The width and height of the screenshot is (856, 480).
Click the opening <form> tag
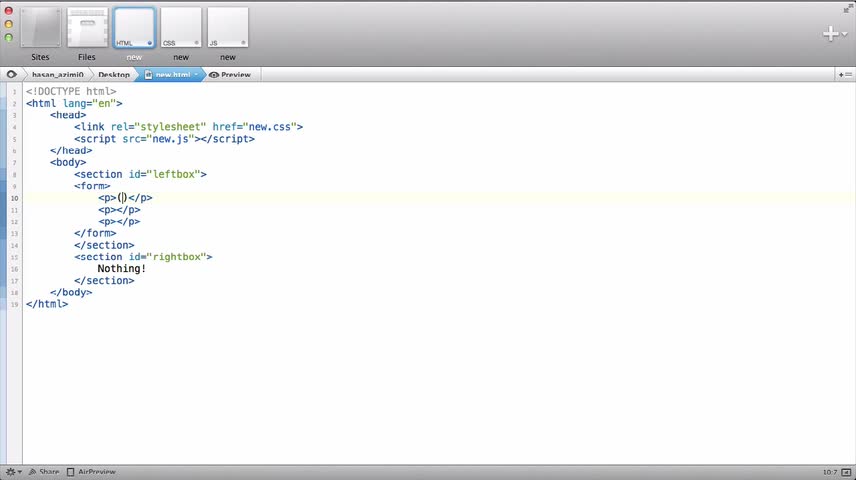(x=92, y=186)
